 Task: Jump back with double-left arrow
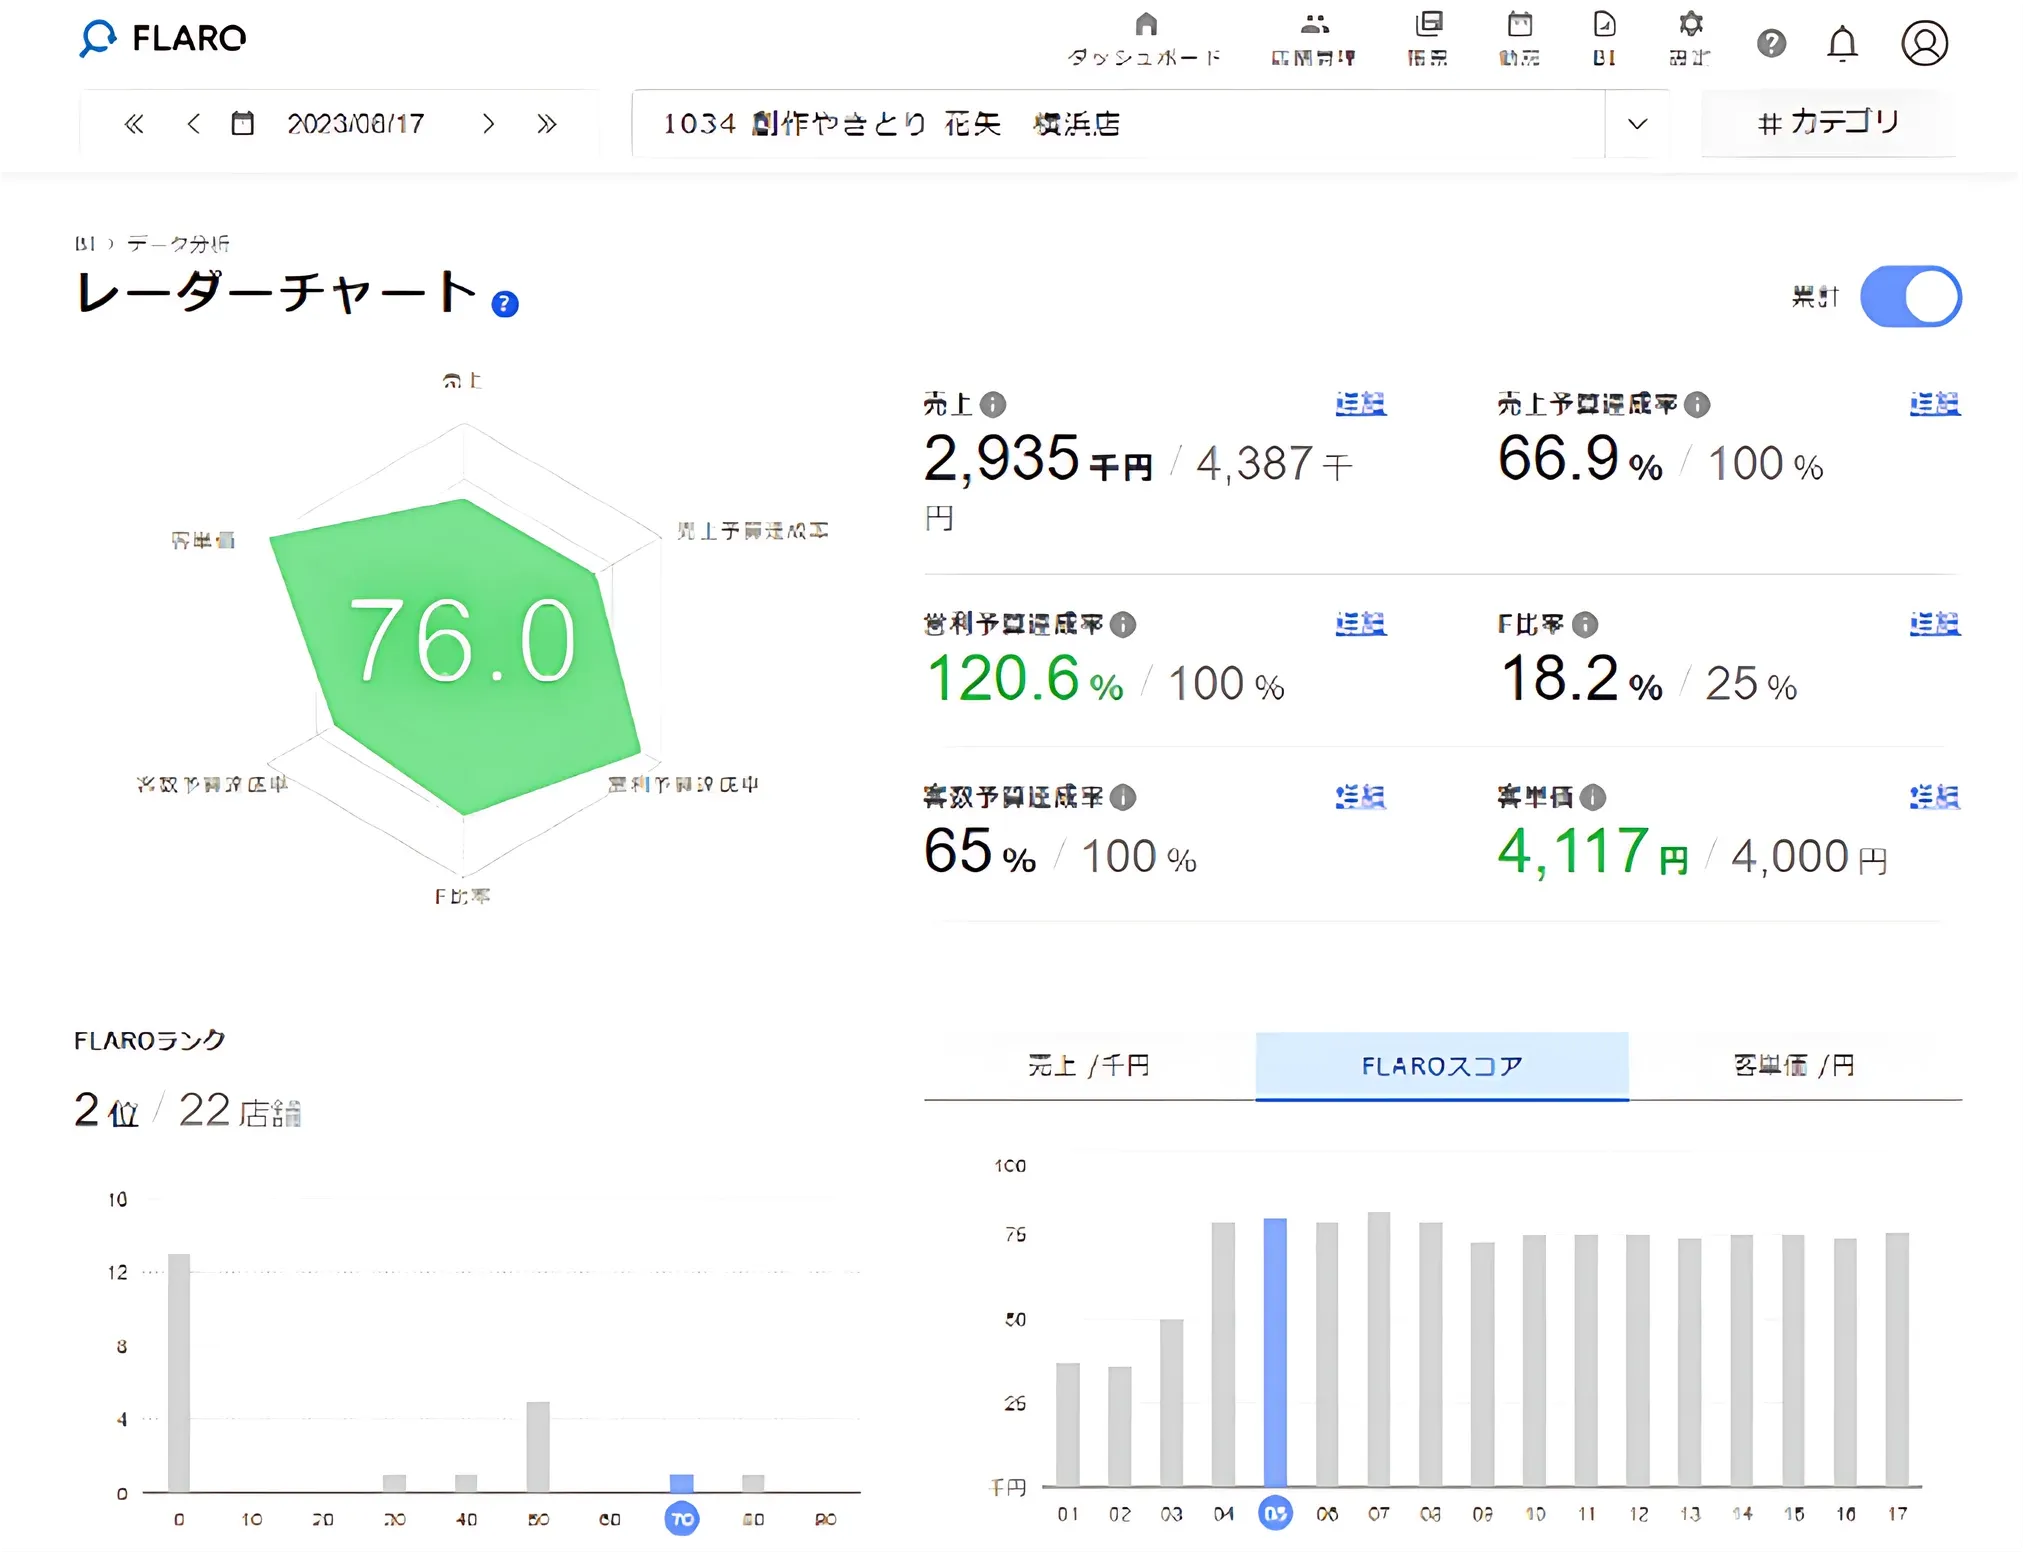tap(133, 124)
